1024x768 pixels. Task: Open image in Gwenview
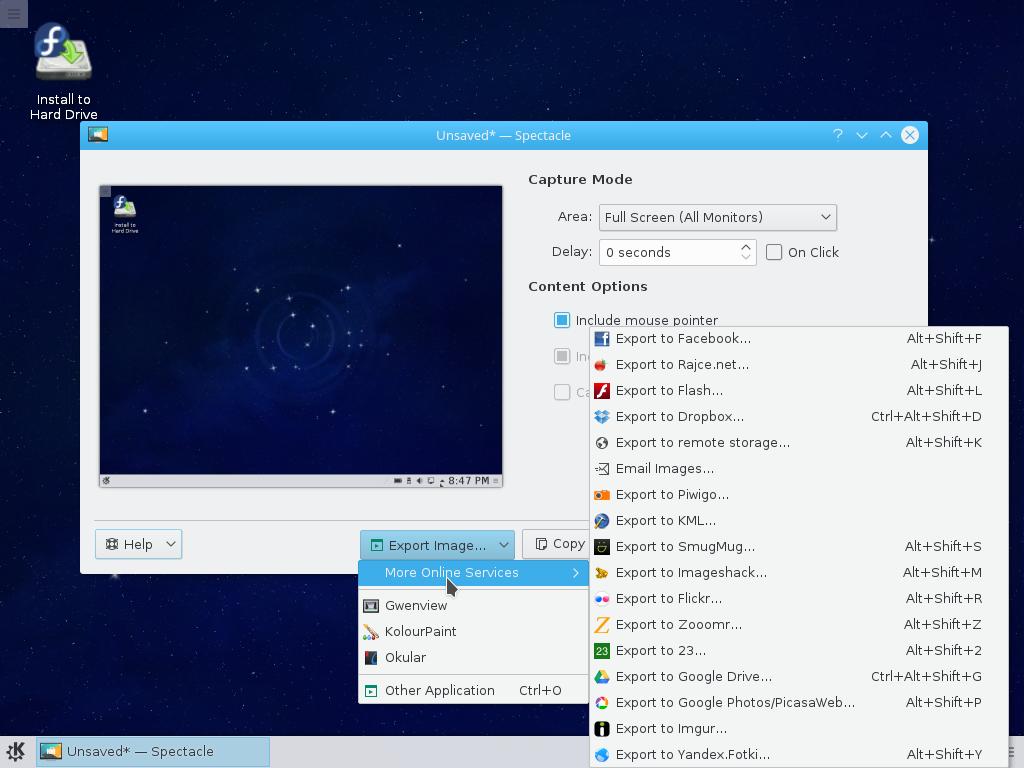click(x=473, y=606)
